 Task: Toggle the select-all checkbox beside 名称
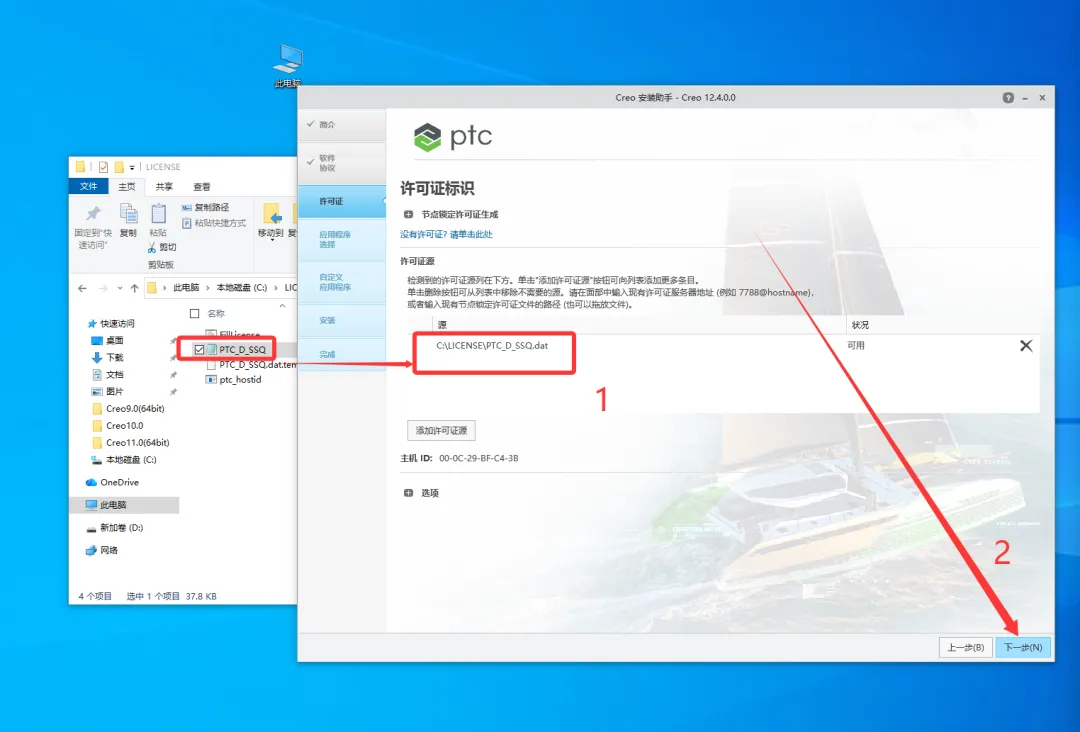[x=195, y=313]
